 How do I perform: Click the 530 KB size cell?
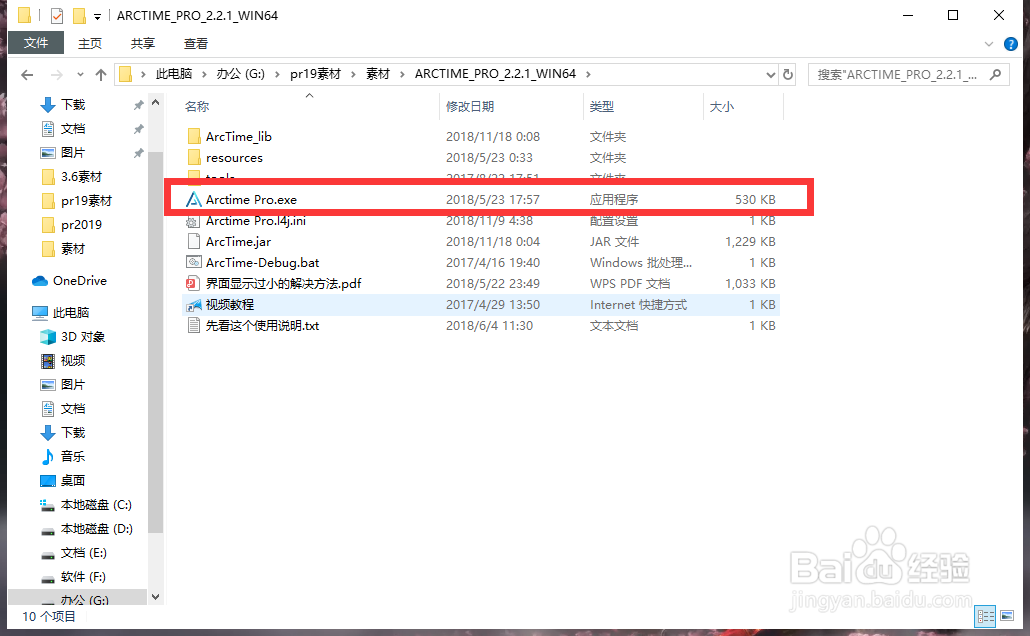[x=755, y=200]
